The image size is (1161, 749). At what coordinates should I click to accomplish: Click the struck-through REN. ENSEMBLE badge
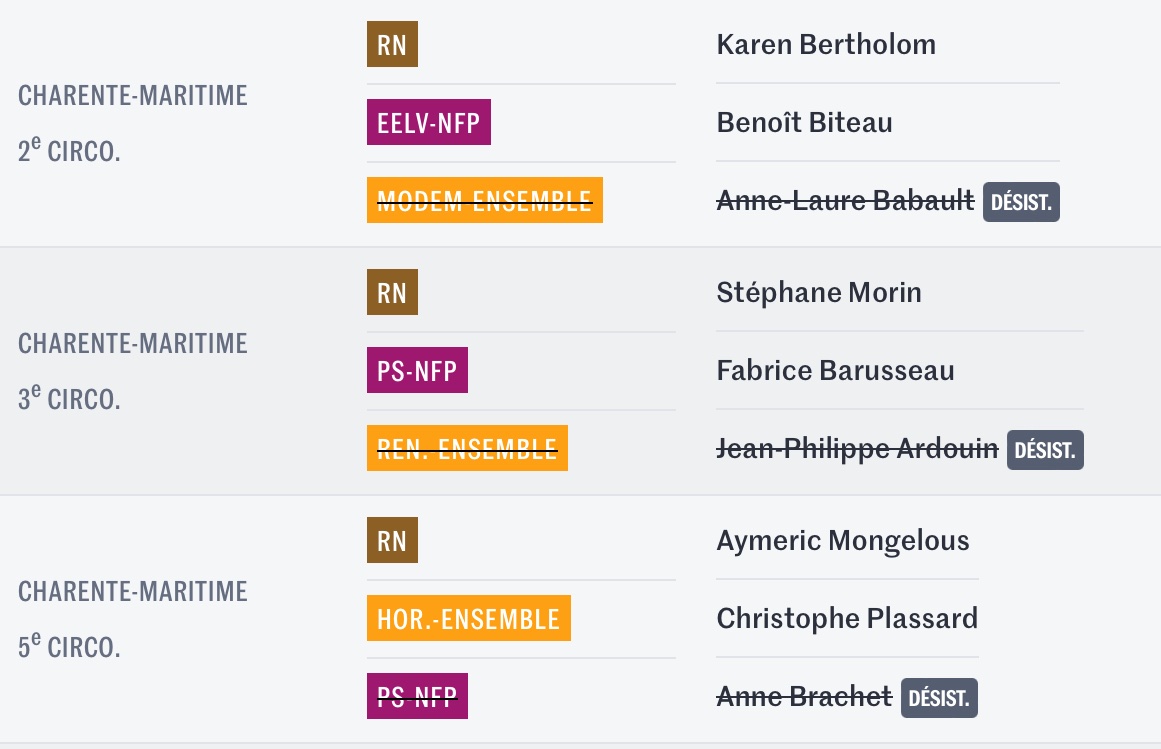click(x=467, y=448)
